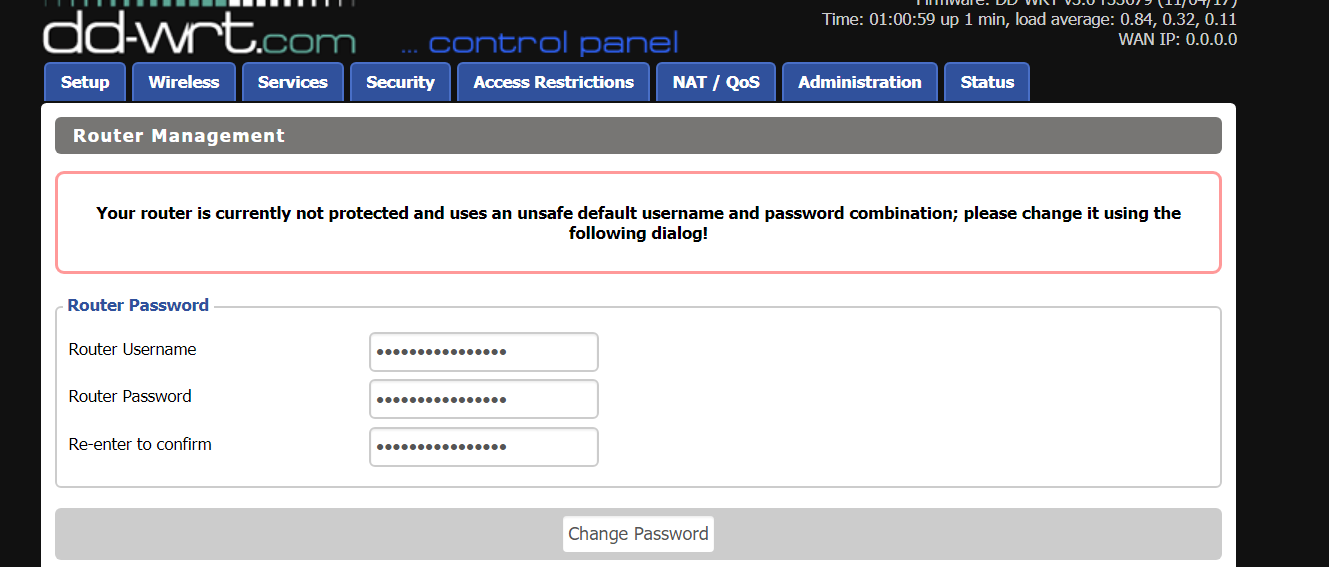The width and height of the screenshot is (1329, 567).
Task: Open the Access Restrictions tab
Action: click(x=554, y=83)
